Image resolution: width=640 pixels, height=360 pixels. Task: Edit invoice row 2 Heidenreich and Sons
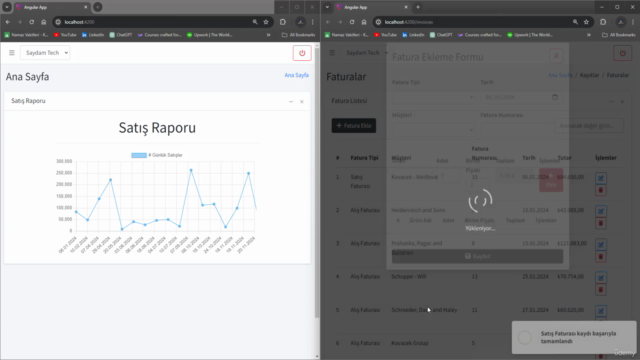[601, 211]
